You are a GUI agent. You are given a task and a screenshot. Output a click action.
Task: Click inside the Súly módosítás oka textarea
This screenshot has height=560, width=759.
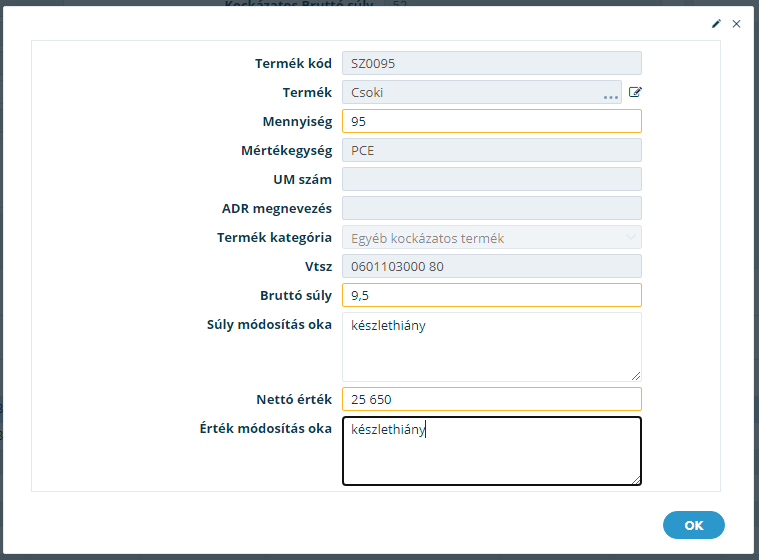492,347
